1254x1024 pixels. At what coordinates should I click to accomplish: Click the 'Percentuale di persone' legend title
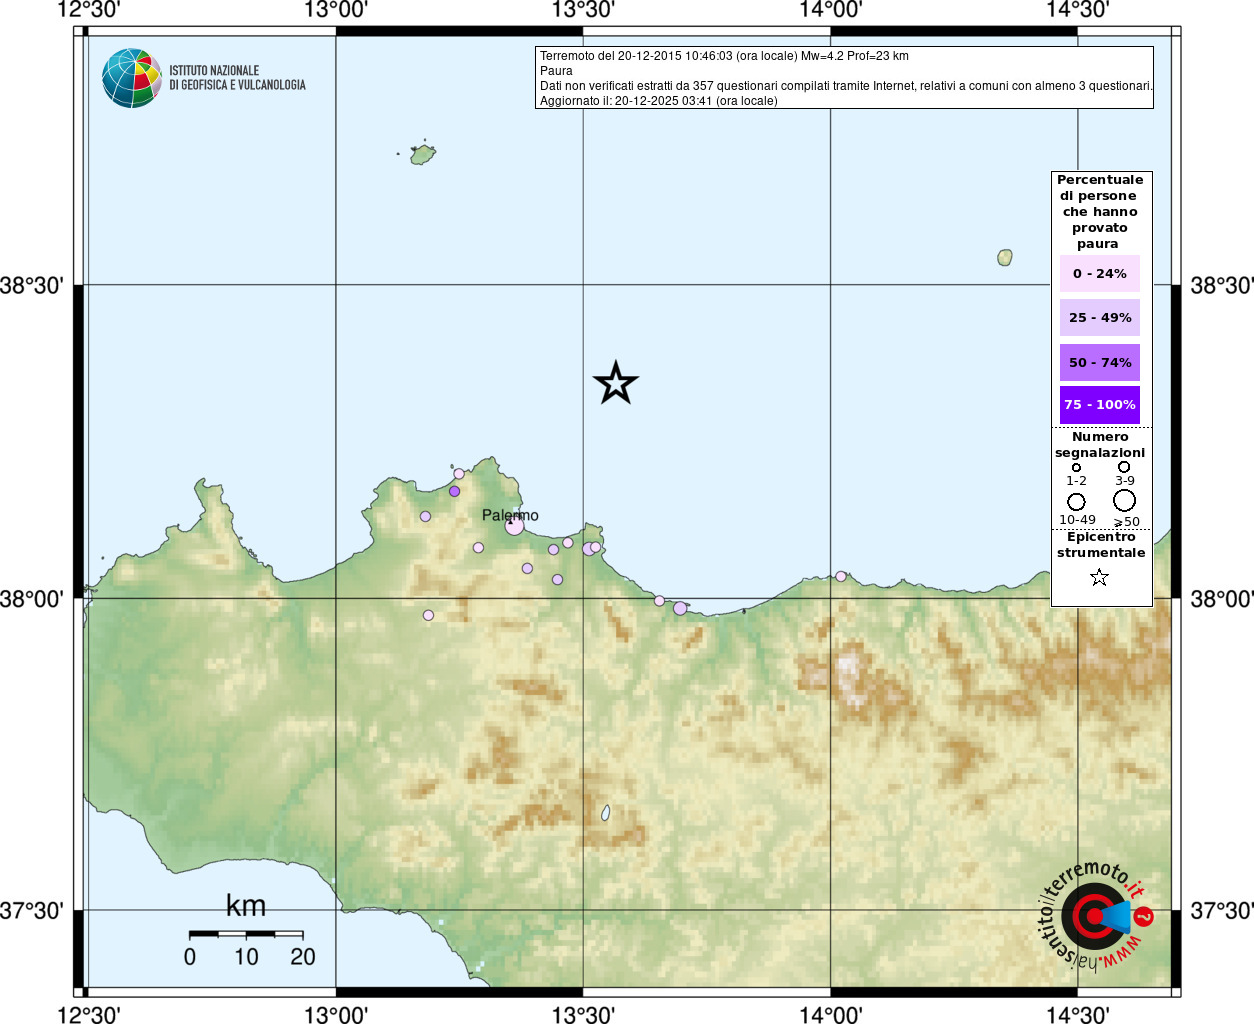click(x=1100, y=211)
